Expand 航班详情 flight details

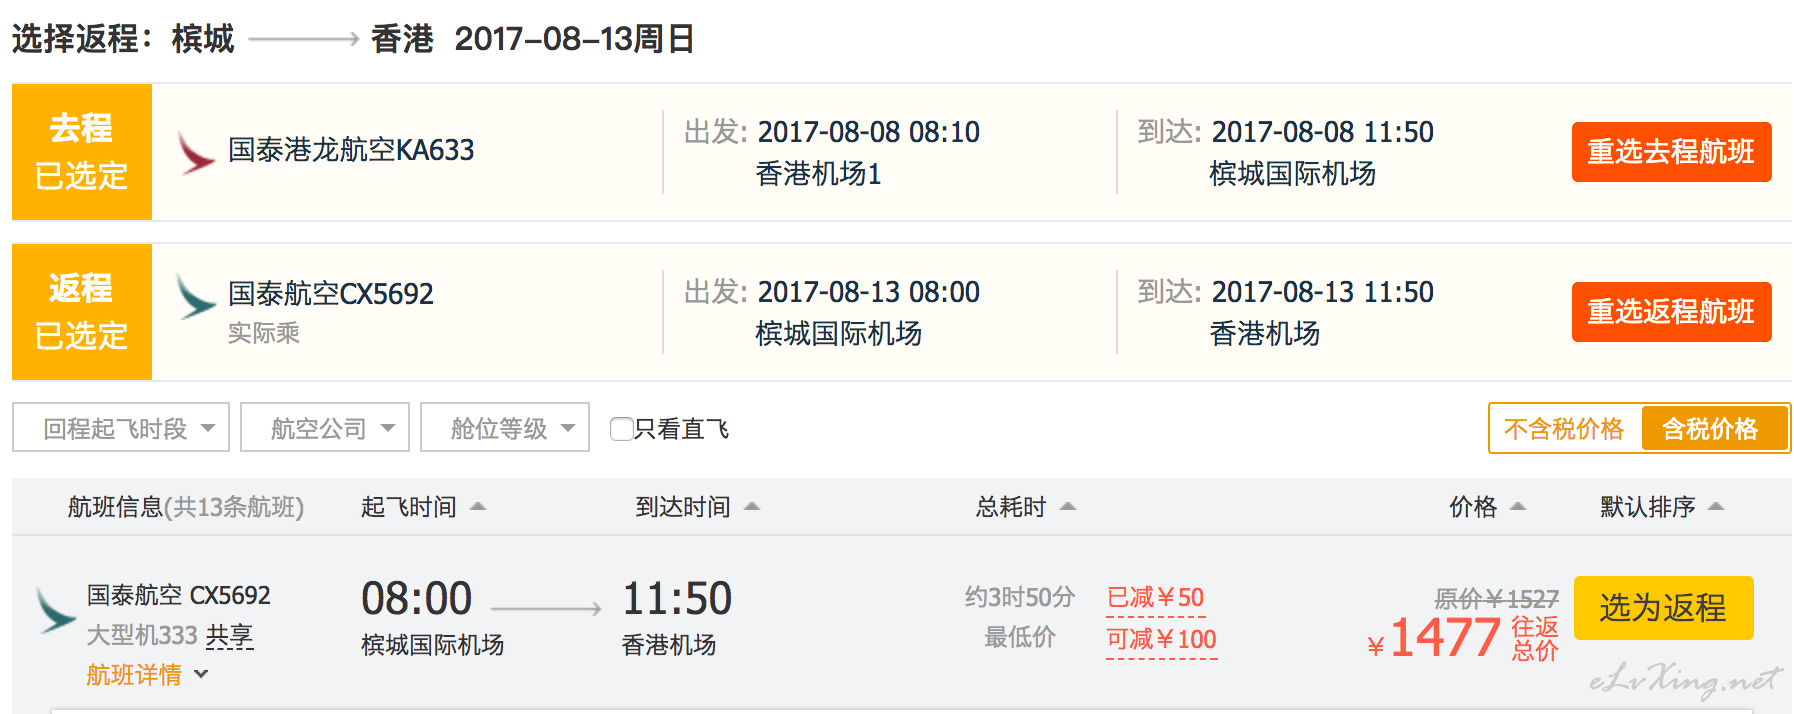point(146,675)
